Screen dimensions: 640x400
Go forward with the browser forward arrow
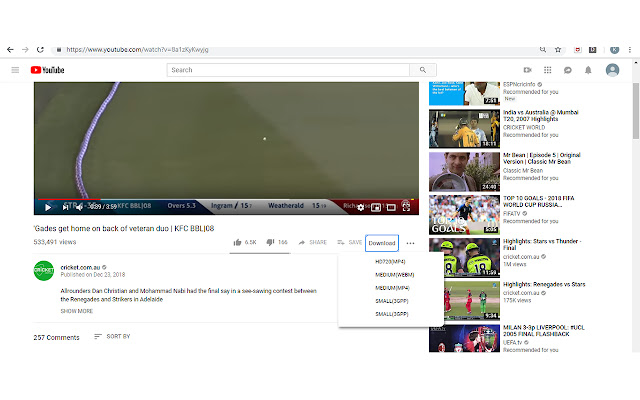tap(25, 50)
